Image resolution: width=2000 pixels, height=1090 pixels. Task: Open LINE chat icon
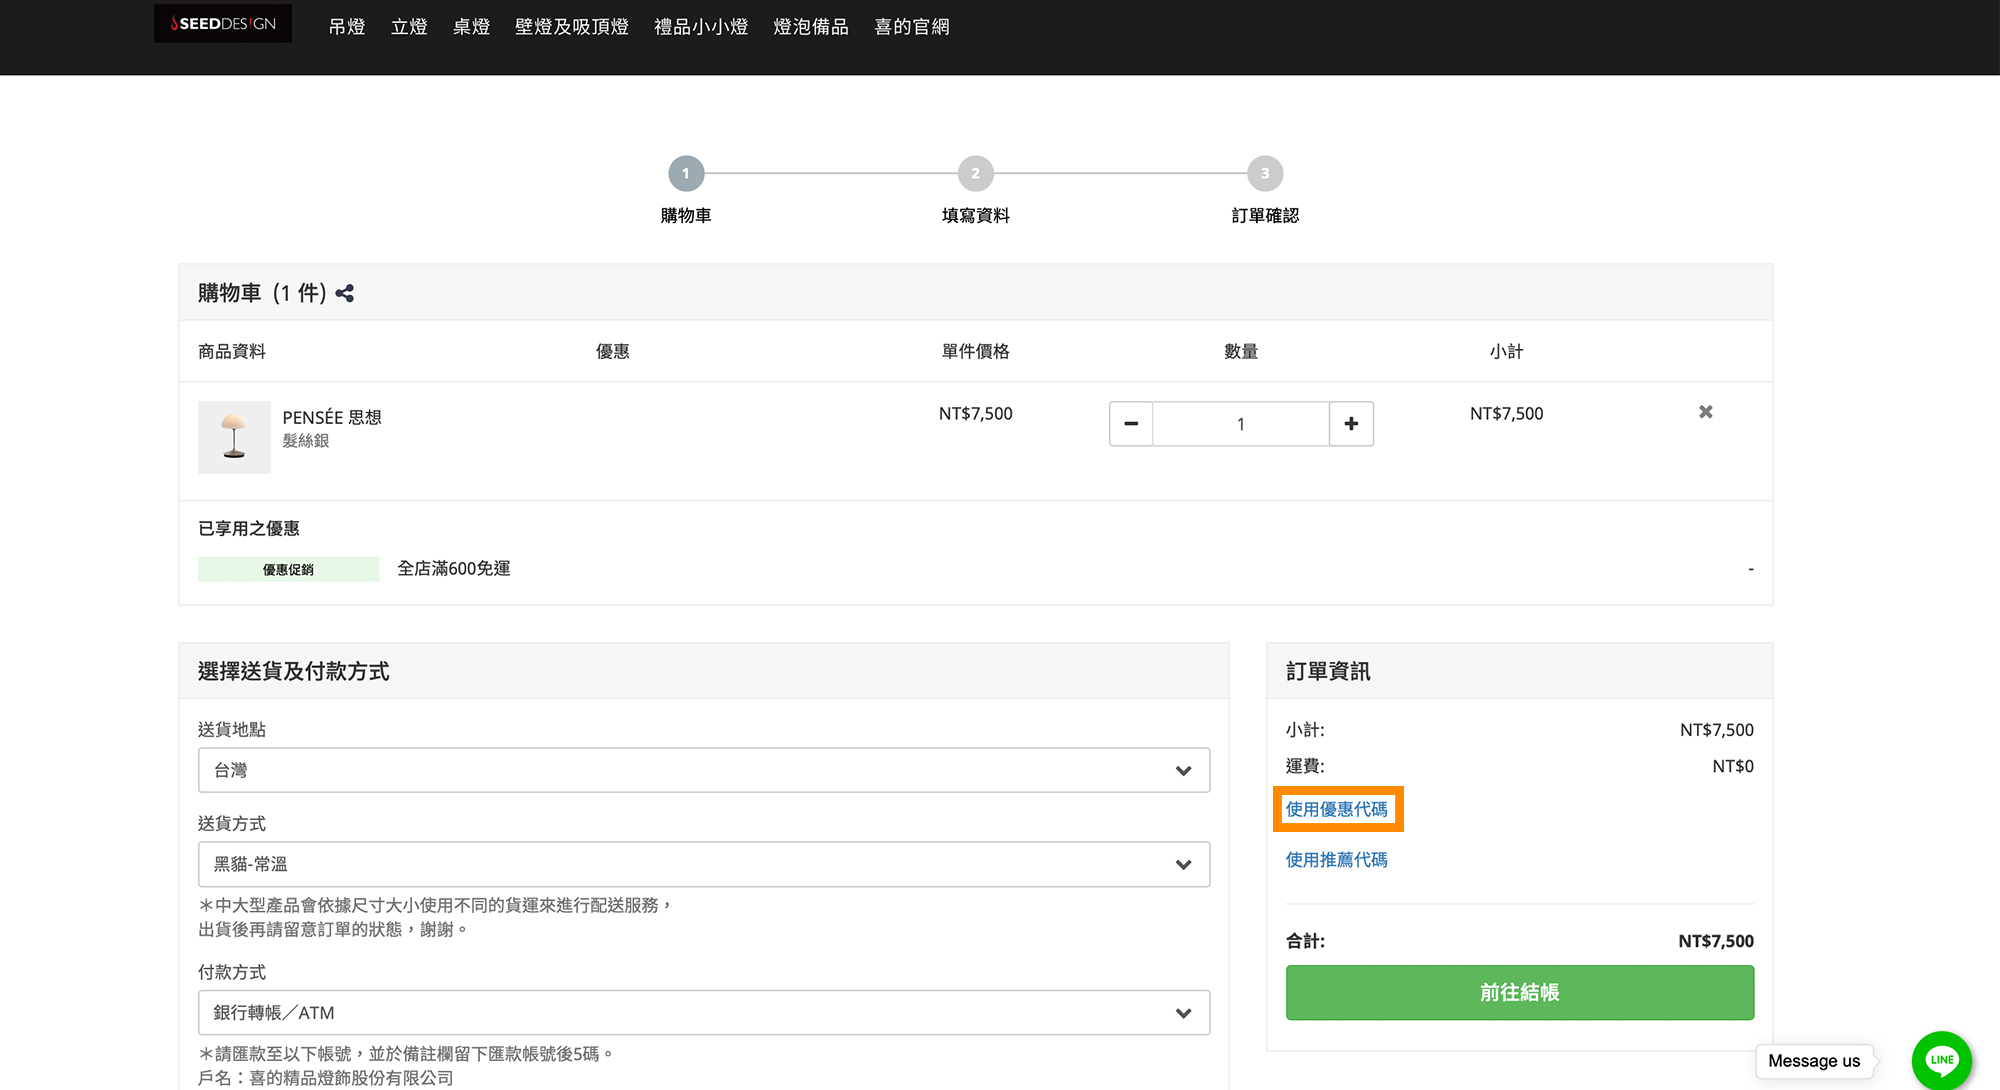1941,1059
